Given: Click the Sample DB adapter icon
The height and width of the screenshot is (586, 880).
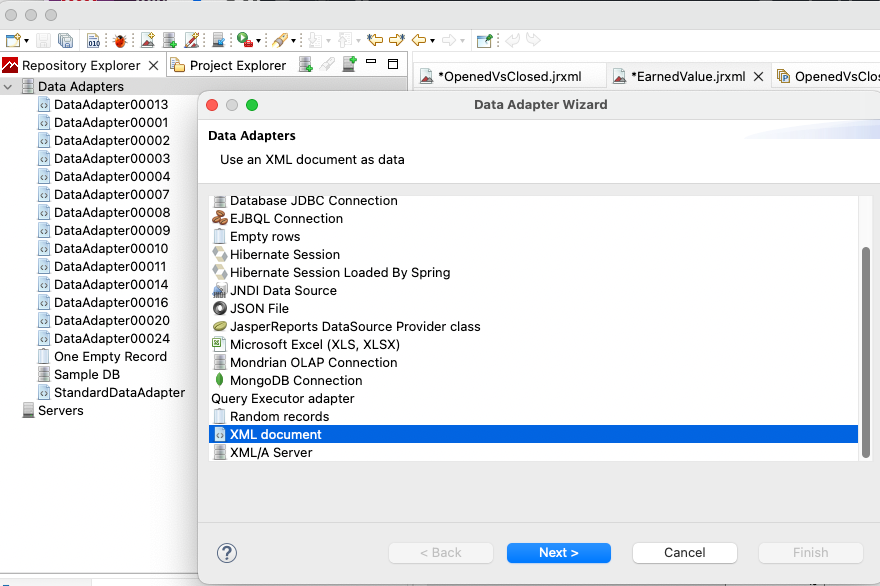Looking at the screenshot, I should (x=44, y=375).
